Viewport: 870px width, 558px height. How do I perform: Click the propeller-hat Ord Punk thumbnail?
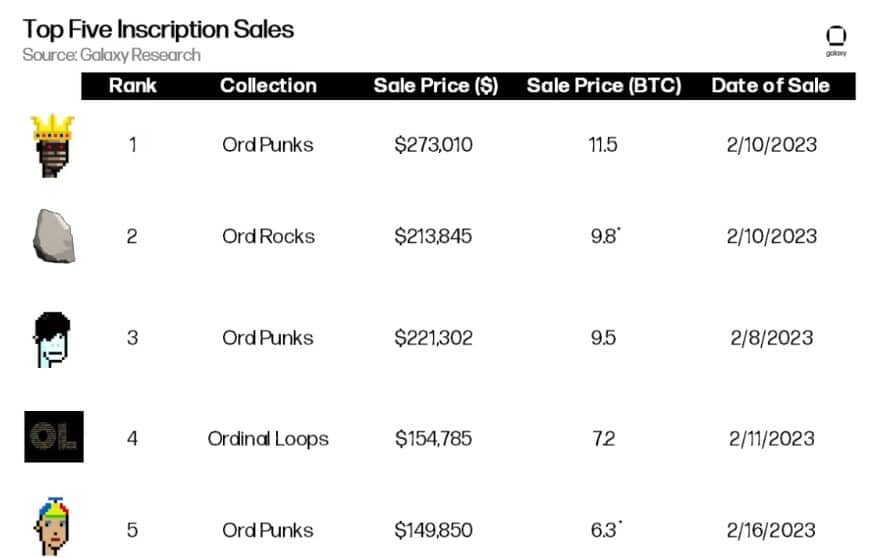(x=53, y=524)
